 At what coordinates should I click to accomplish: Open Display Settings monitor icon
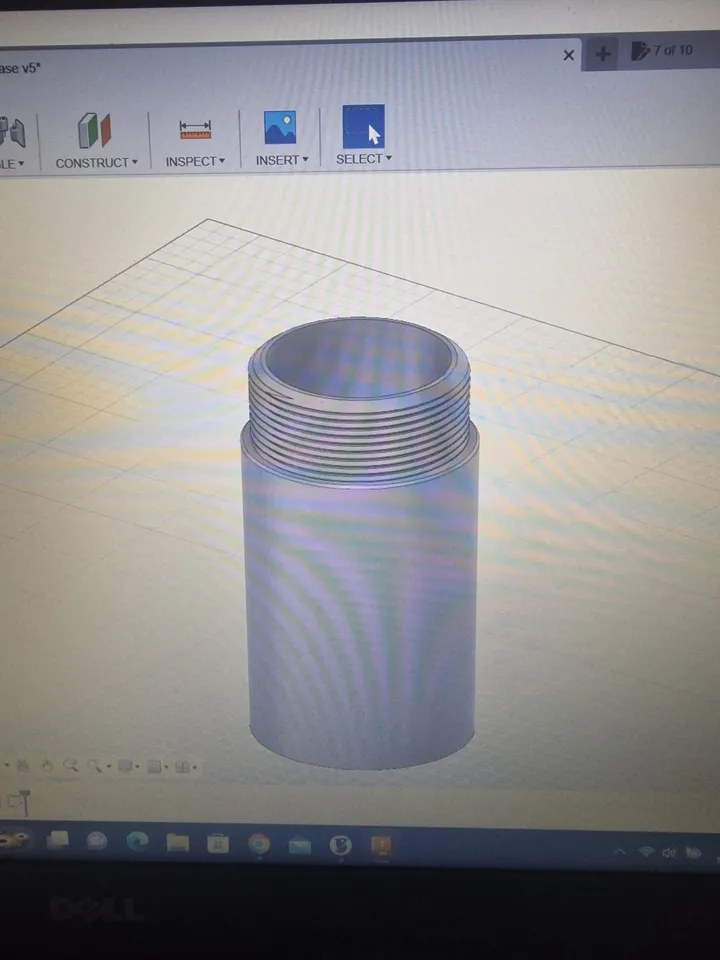[125, 766]
